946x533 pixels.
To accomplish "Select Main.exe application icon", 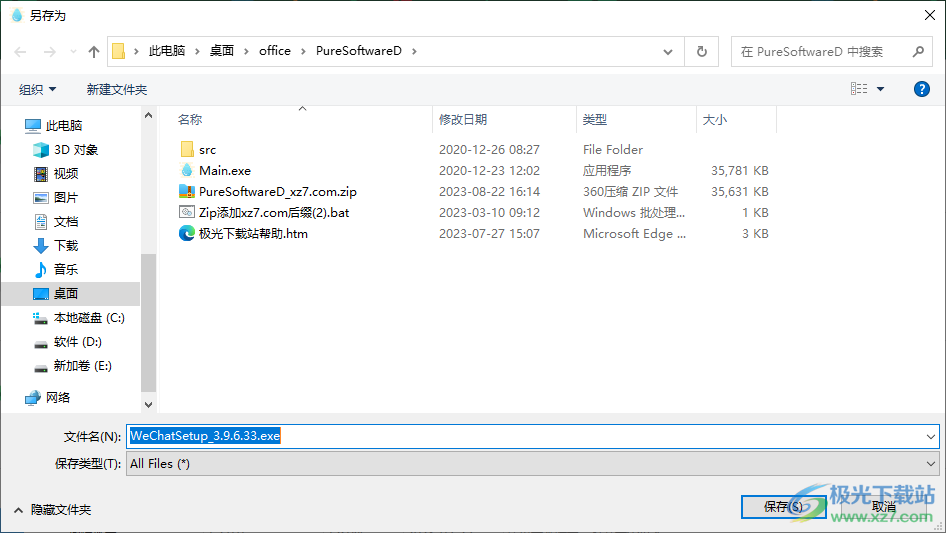I will click(x=187, y=170).
